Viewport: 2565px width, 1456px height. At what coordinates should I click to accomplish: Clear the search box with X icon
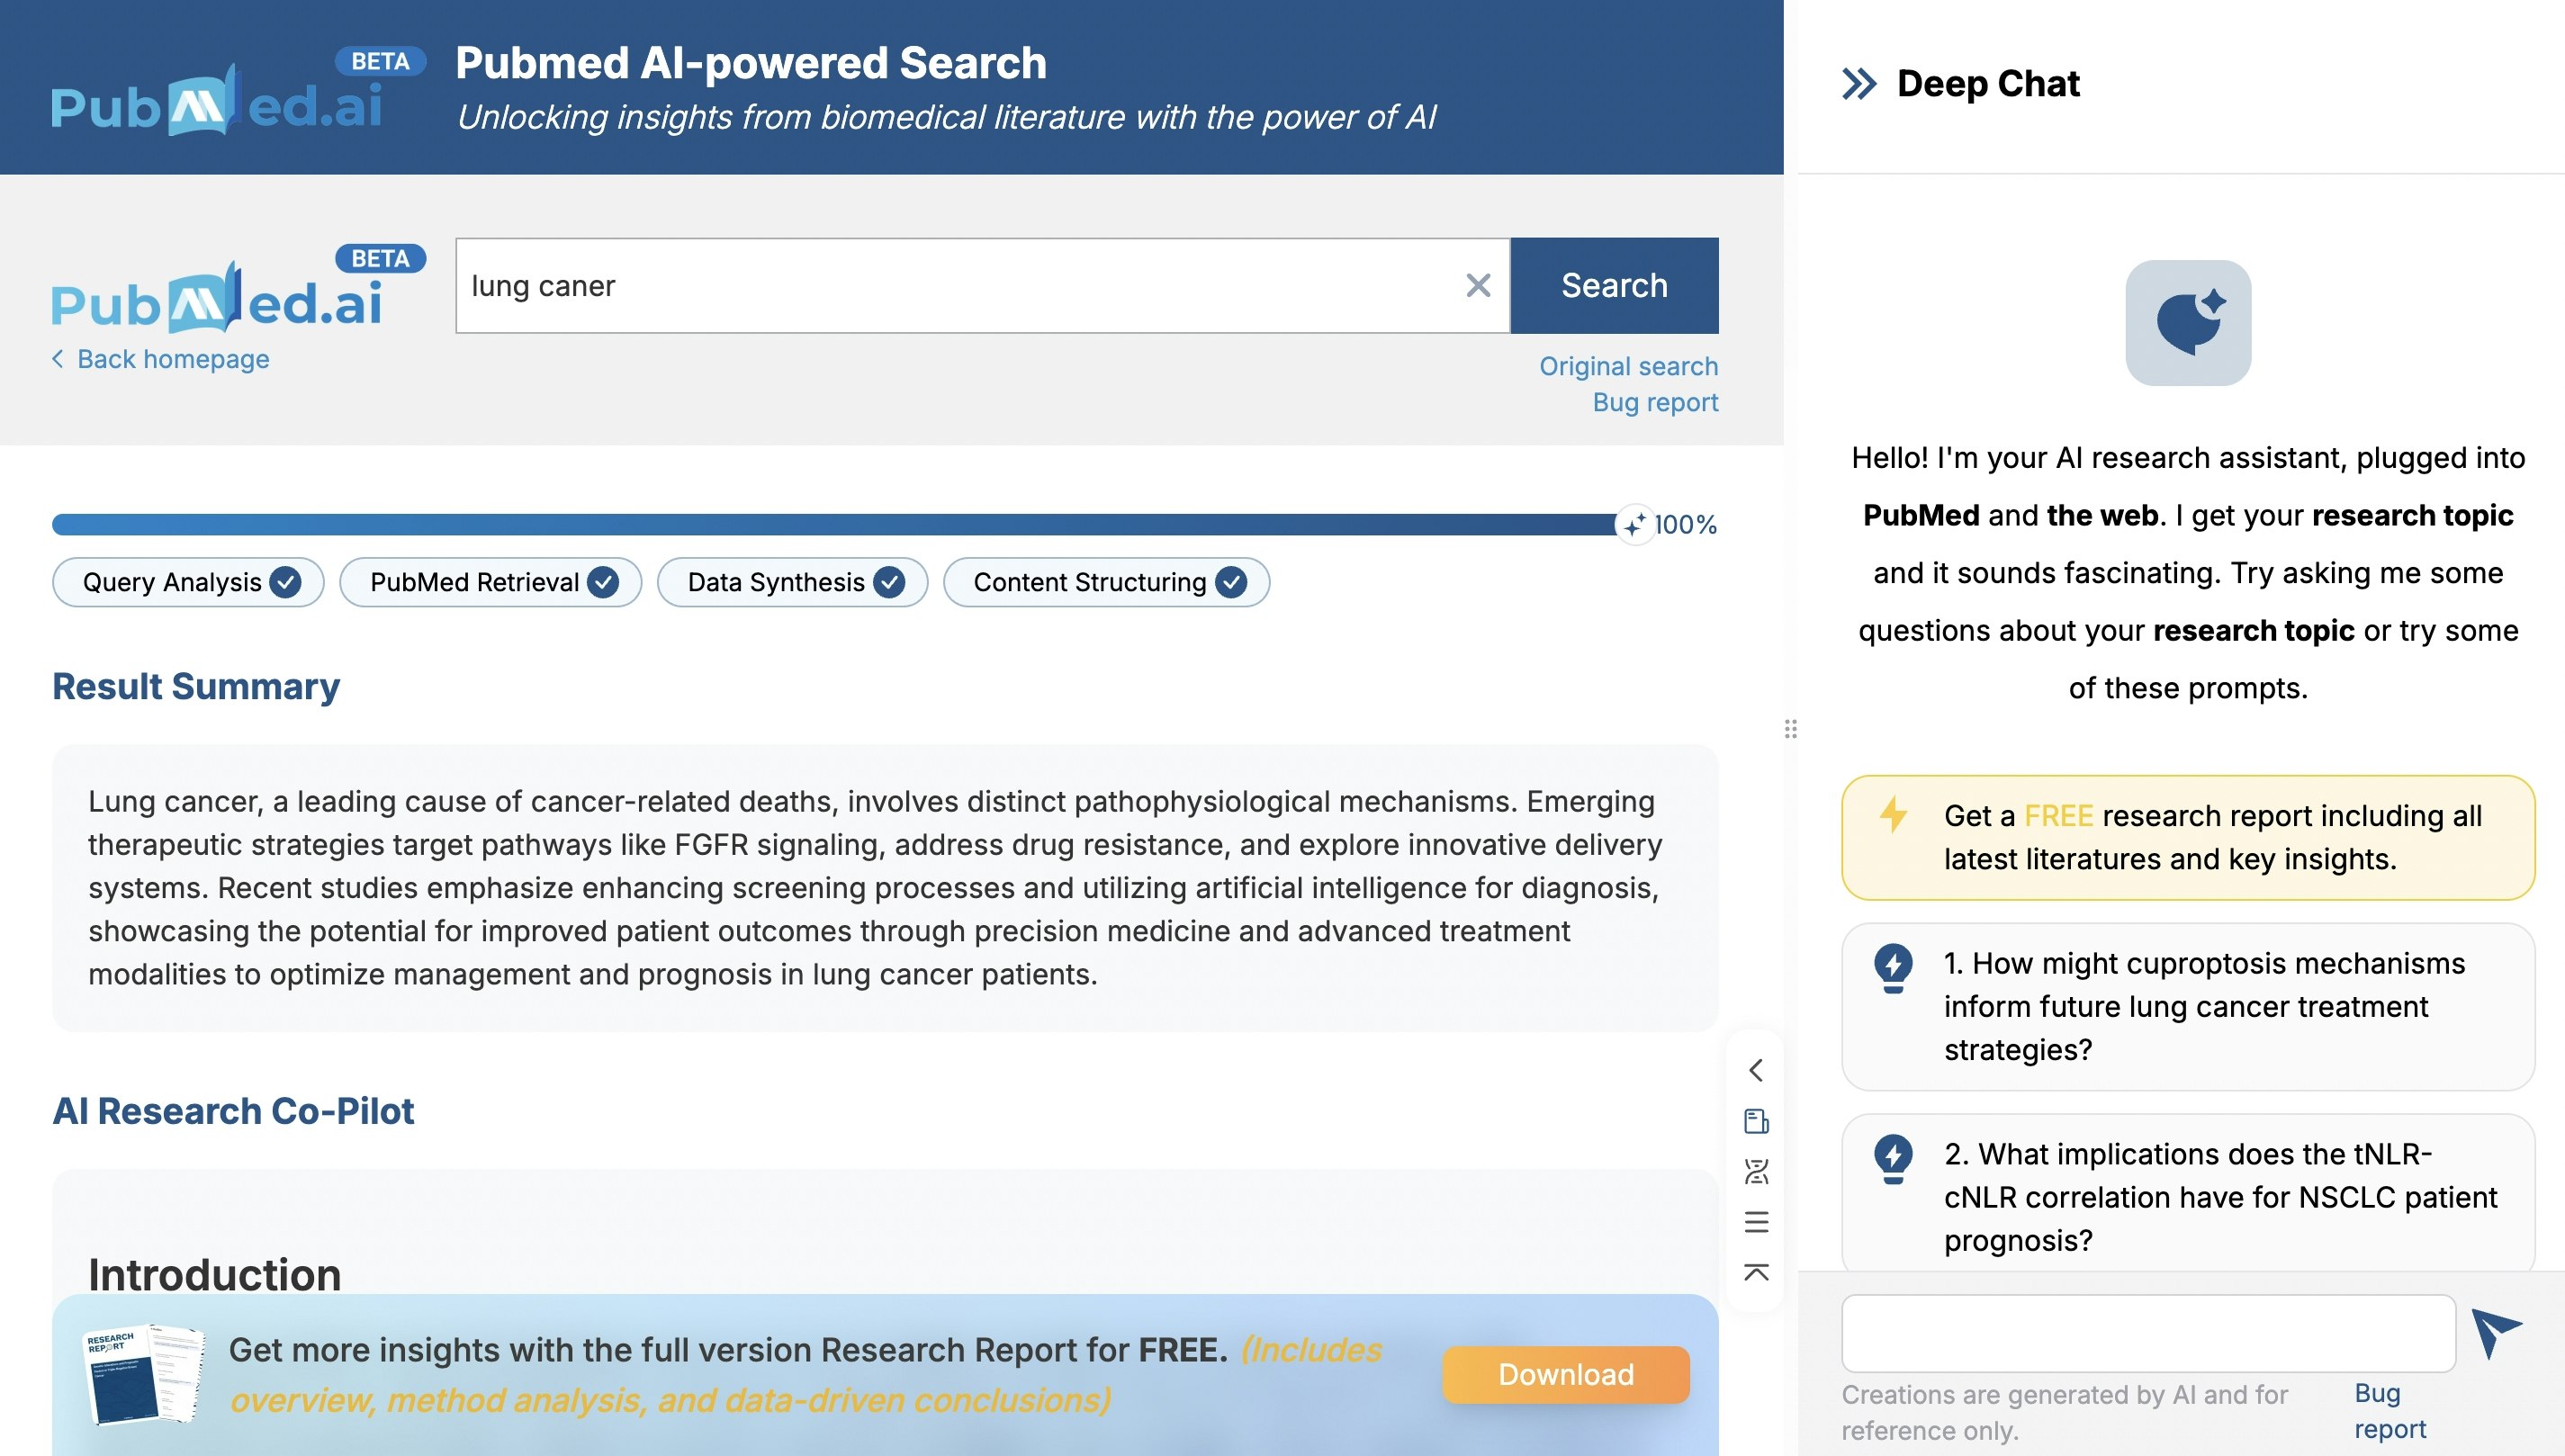point(1478,286)
